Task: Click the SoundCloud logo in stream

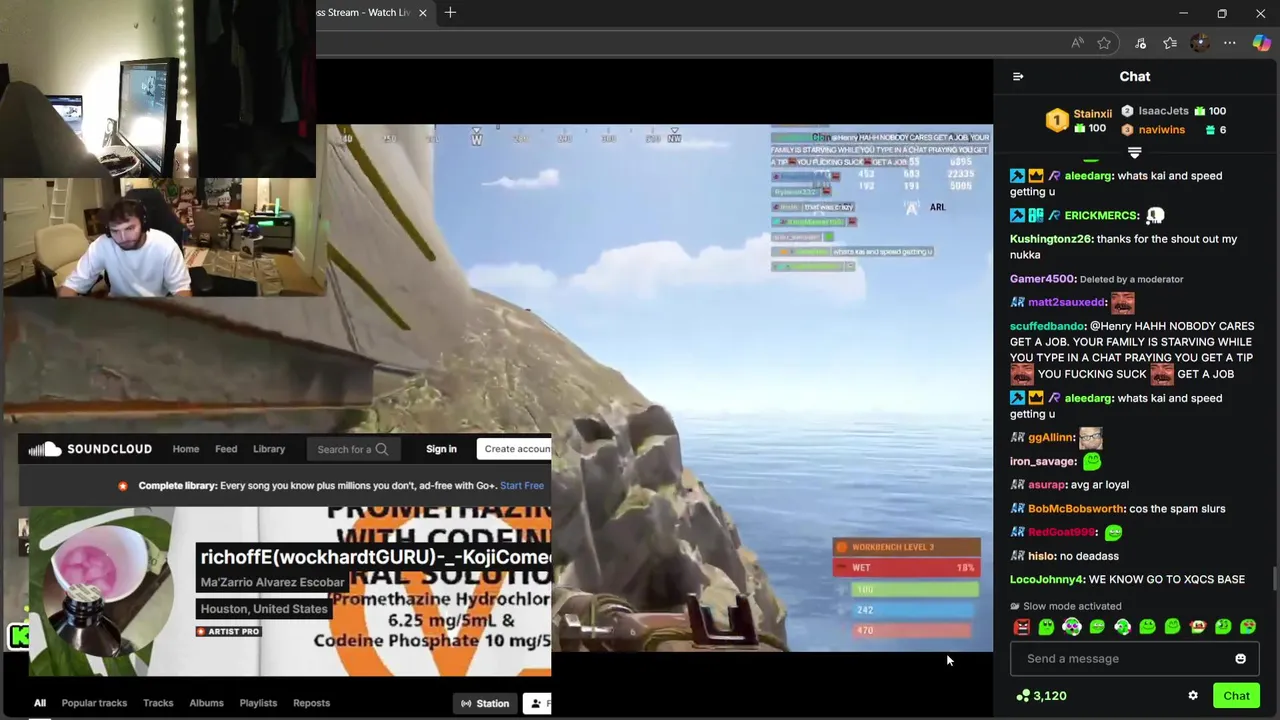Action: (90, 450)
